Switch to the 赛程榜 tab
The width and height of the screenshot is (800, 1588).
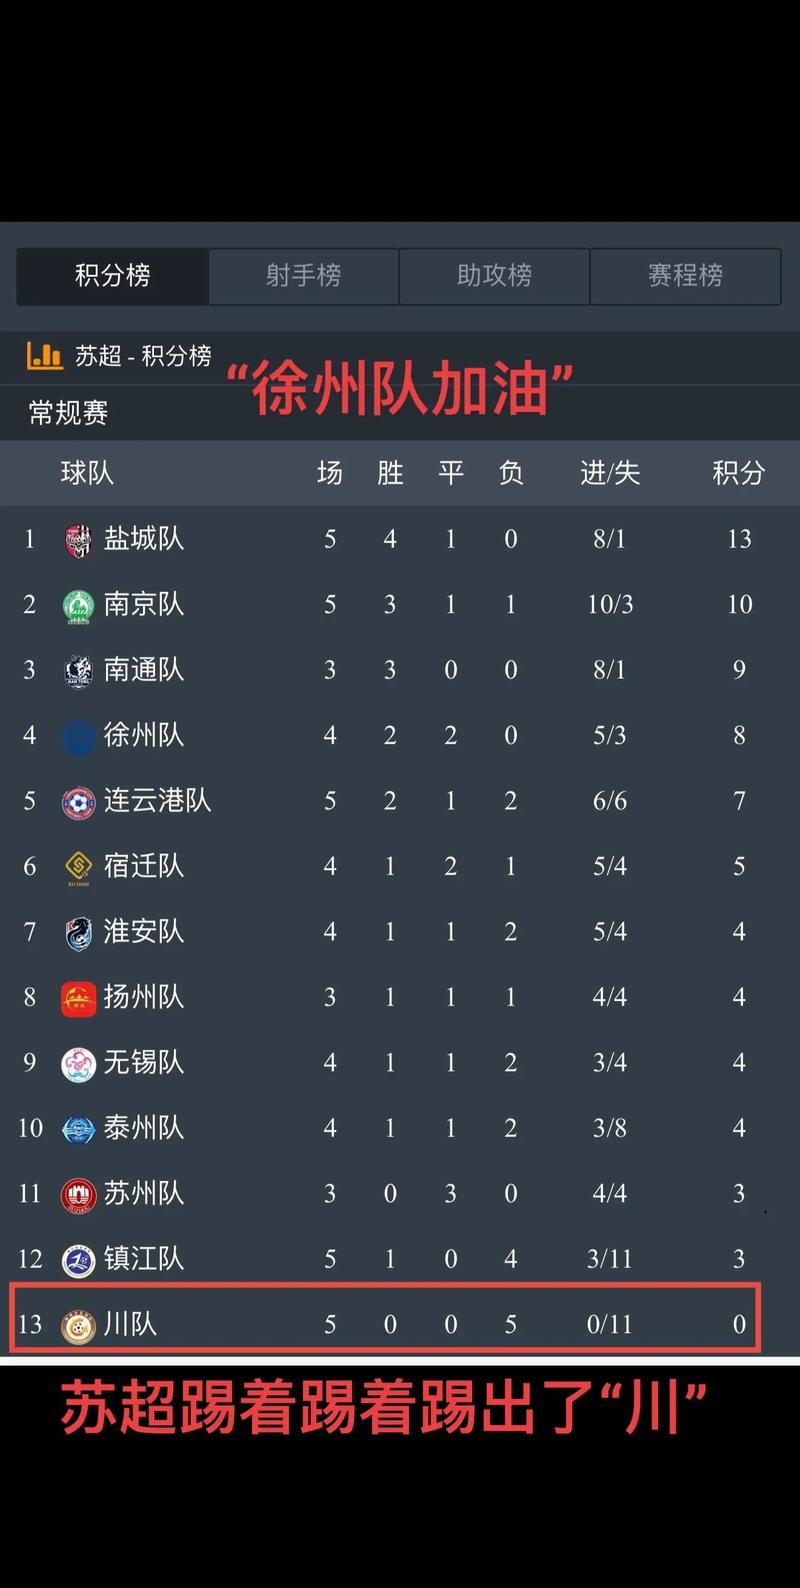(x=686, y=276)
